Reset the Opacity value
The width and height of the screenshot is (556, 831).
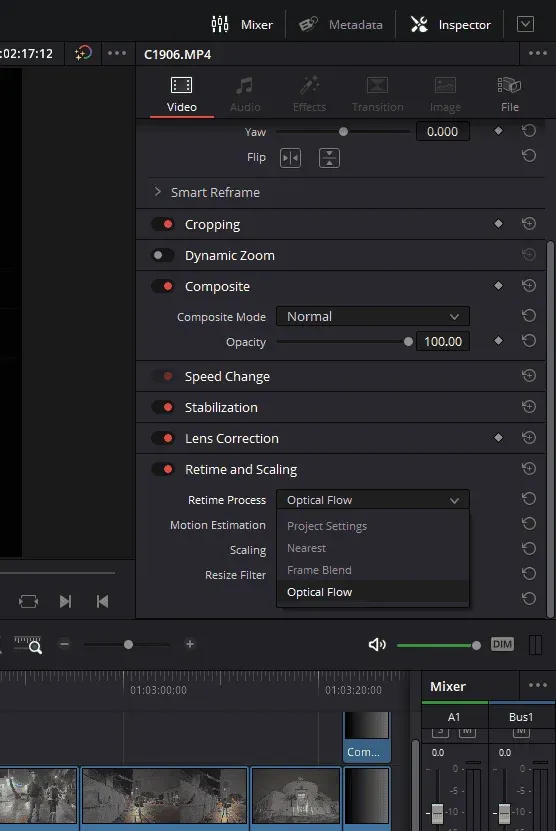(529, 341)
